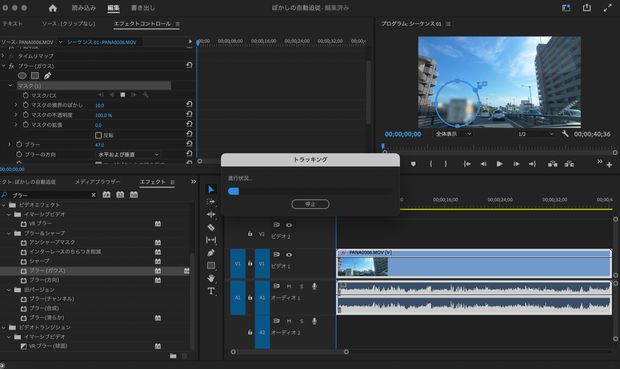Go to Out point

point(532,164)
